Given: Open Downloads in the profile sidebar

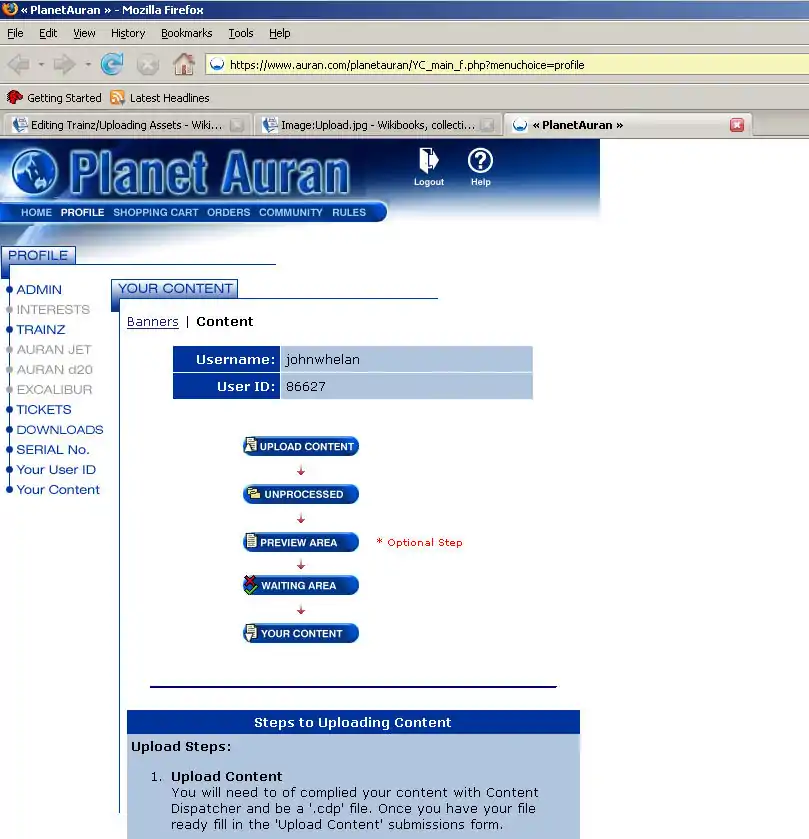Looking at the screenshot, I should (59, 430).
